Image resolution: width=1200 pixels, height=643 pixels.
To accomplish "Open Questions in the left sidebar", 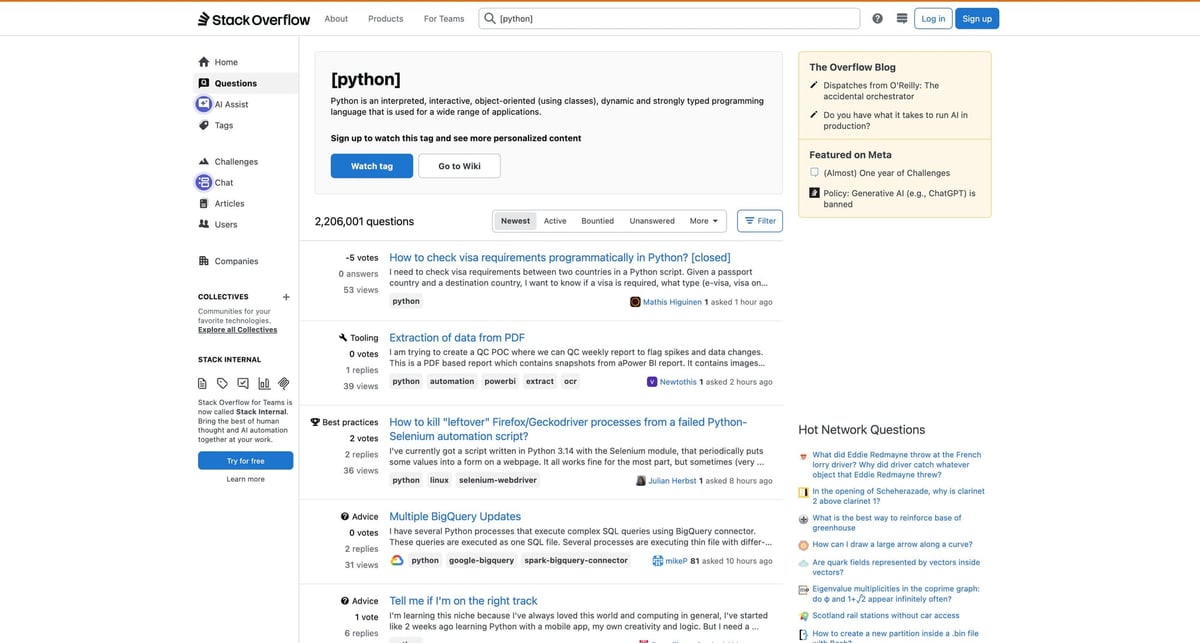I will pos(245,83).
